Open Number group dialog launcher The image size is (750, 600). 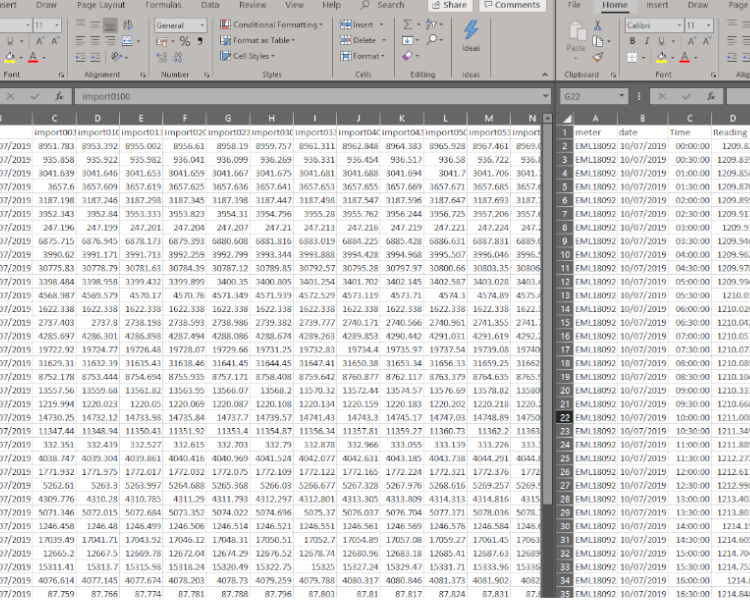pos(206,75)
